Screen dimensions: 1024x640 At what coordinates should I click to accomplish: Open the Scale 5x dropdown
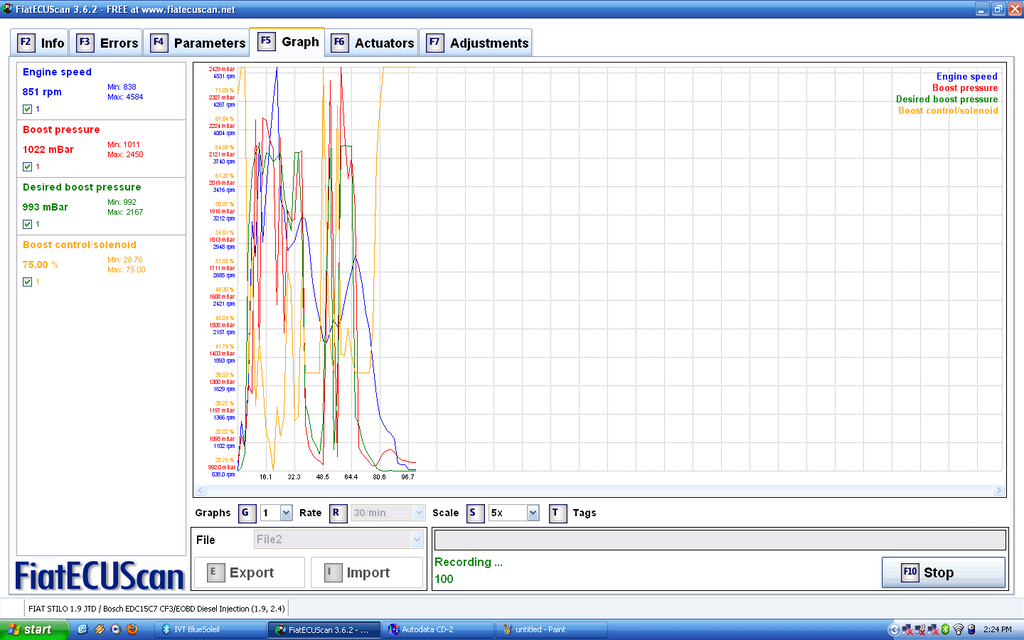[533, 513]
